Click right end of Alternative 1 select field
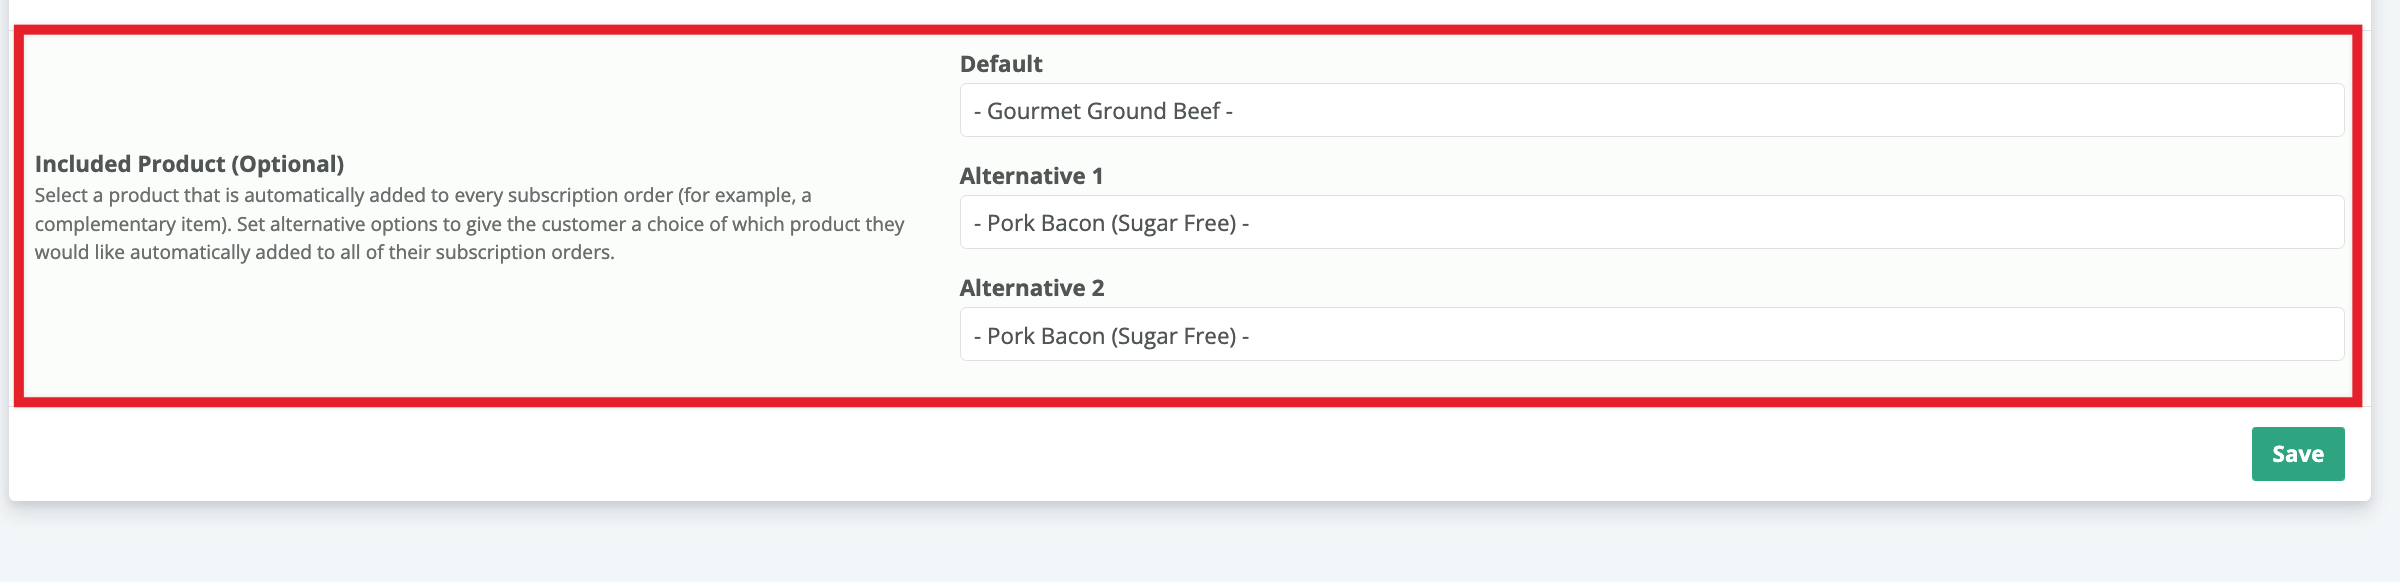 (x=2310, y=223)
